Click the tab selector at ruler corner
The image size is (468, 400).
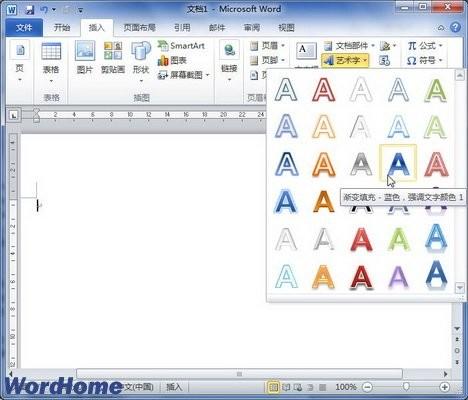pos(14,115)
